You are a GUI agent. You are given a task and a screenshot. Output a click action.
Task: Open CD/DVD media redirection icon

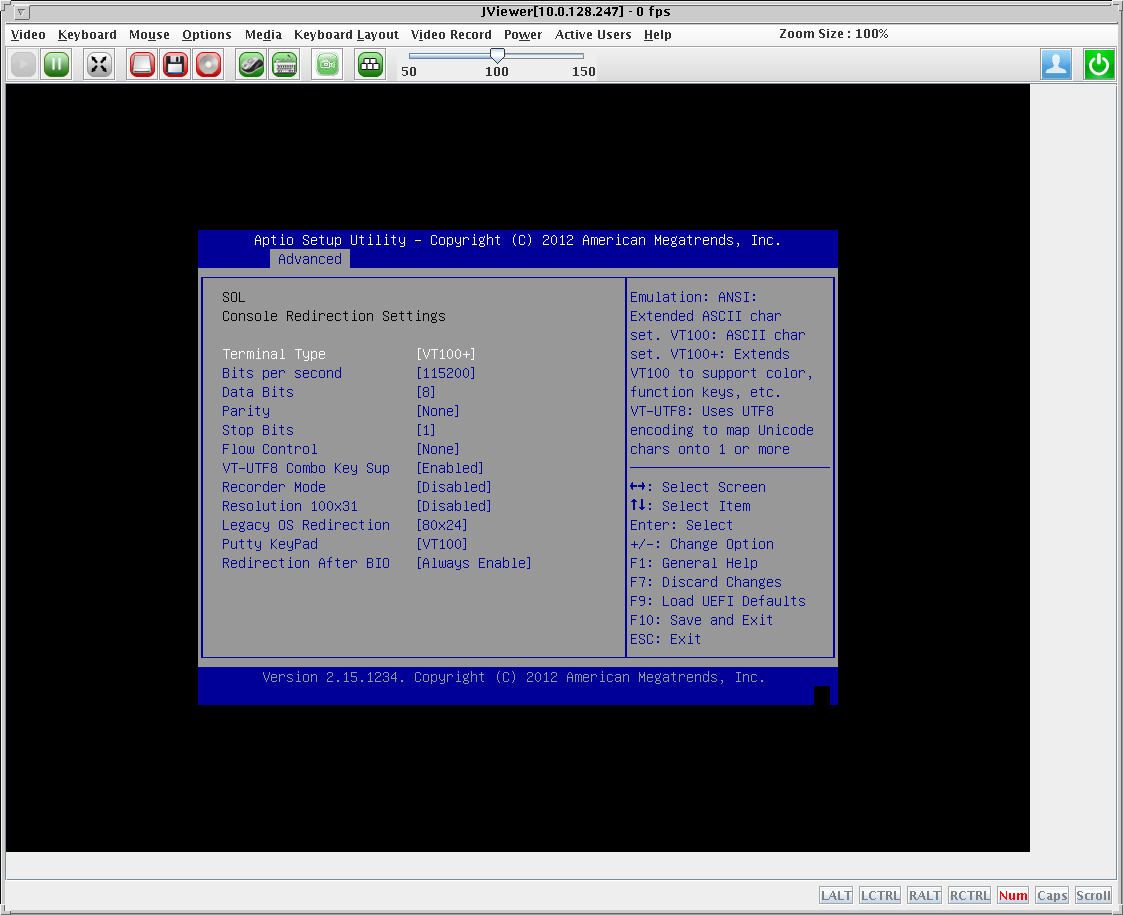pos(208,65)
